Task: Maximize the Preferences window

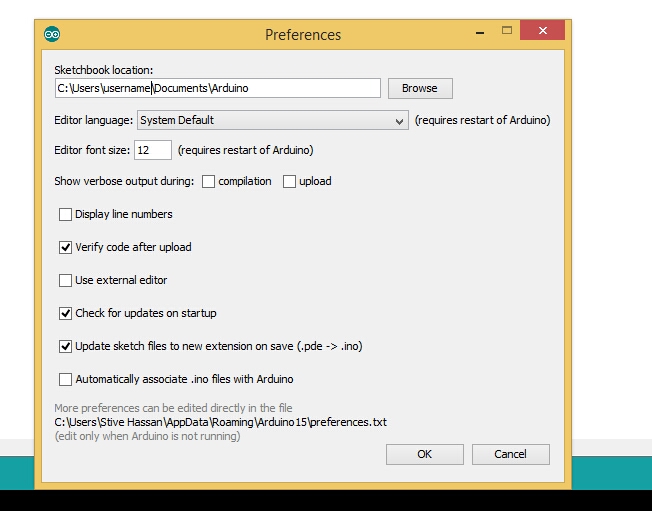Action: [x=507, y=30]
